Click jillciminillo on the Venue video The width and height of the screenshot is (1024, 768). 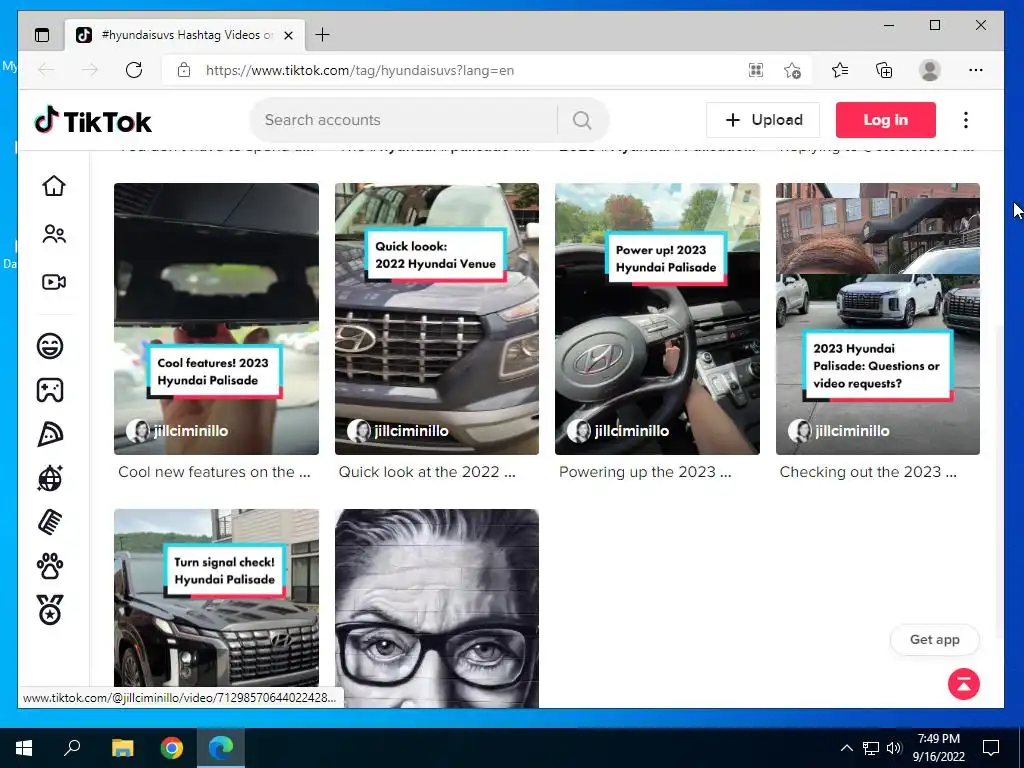[x=411, y=431]
